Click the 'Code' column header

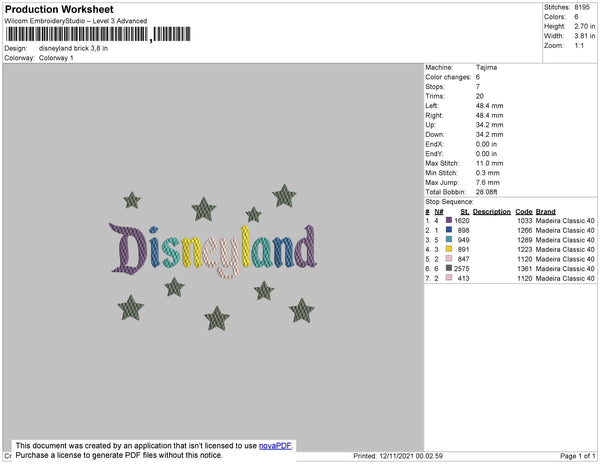pyautogui.click(x=524, y=212)
